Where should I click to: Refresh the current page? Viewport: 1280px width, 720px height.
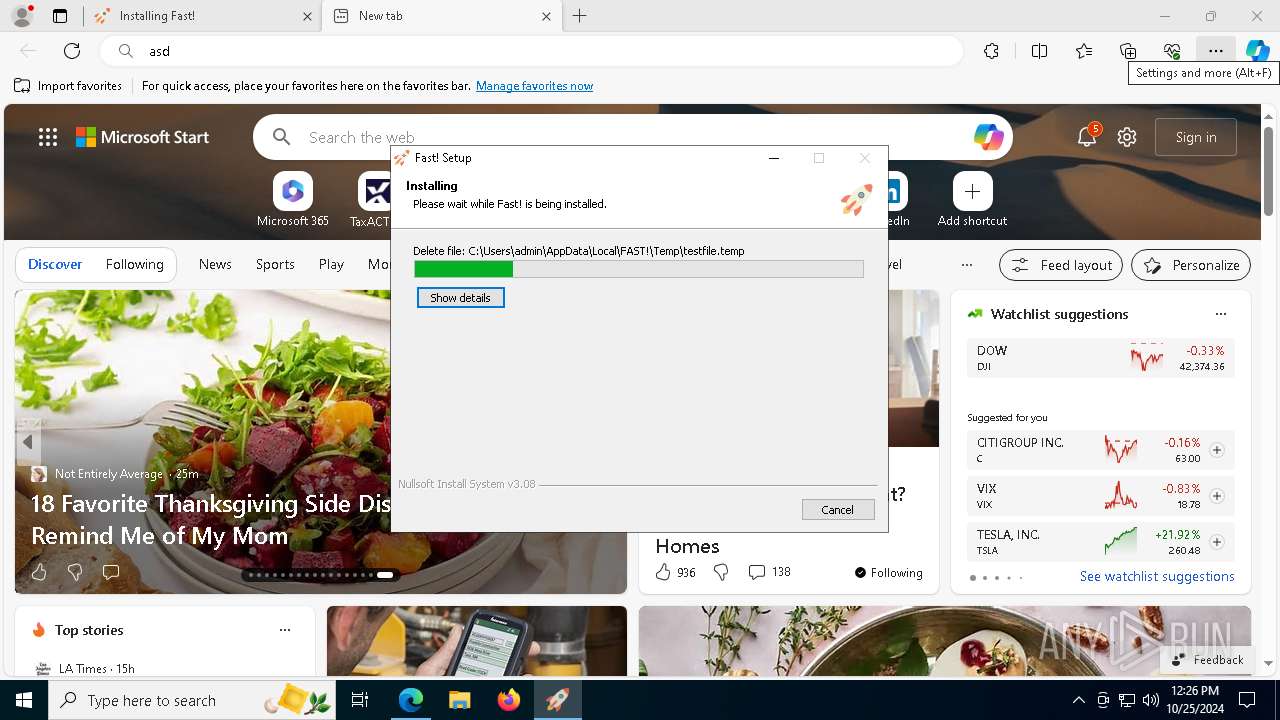click(72, 51)
